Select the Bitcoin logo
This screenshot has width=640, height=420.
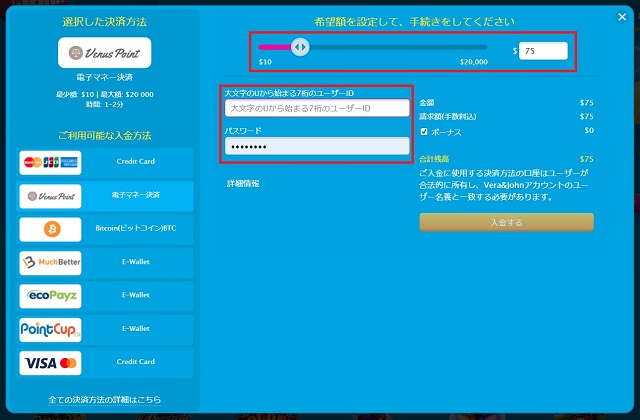click(x=50, y=229)
